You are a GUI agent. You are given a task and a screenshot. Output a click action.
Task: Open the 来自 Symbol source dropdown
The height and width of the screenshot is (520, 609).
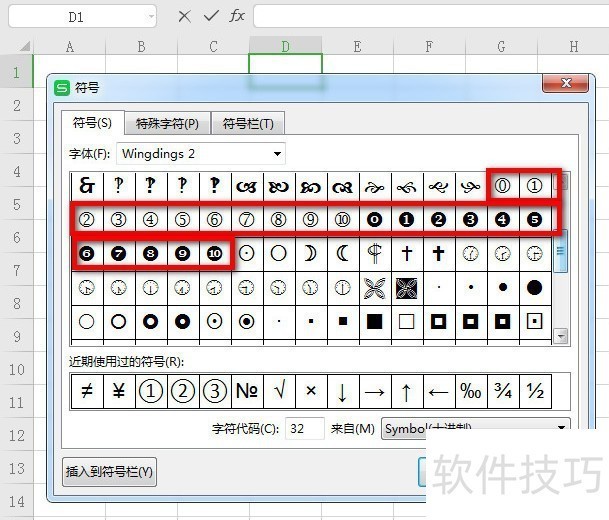click(x=561, y=428)
